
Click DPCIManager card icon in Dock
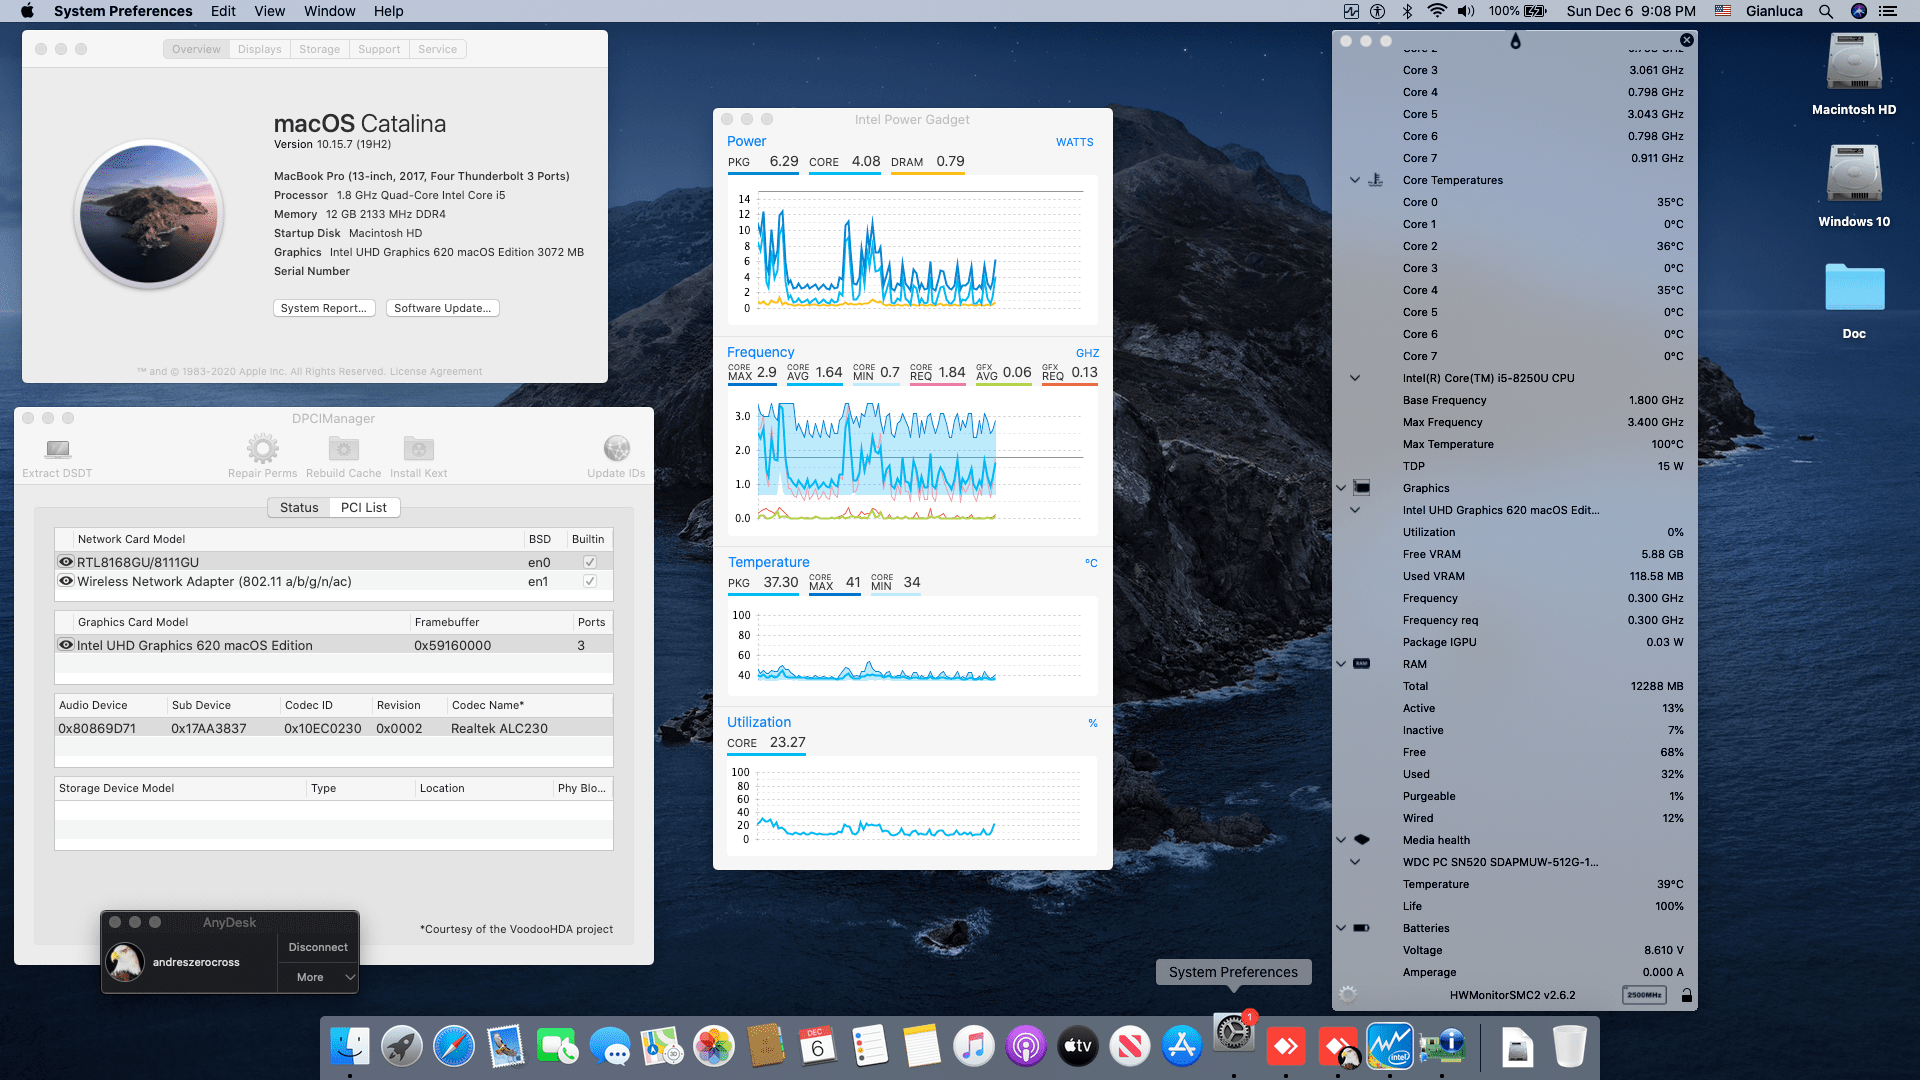pos(1442,1047)
